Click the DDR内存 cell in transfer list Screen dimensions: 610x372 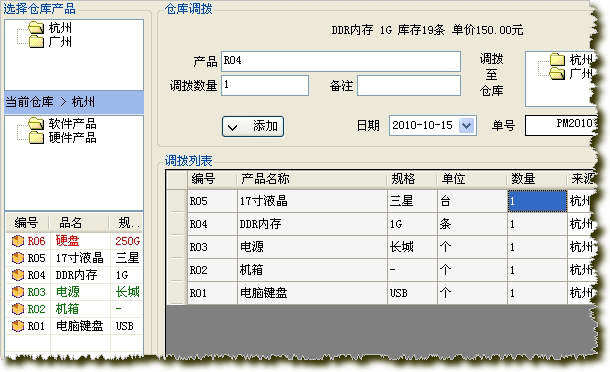(312, 224)
